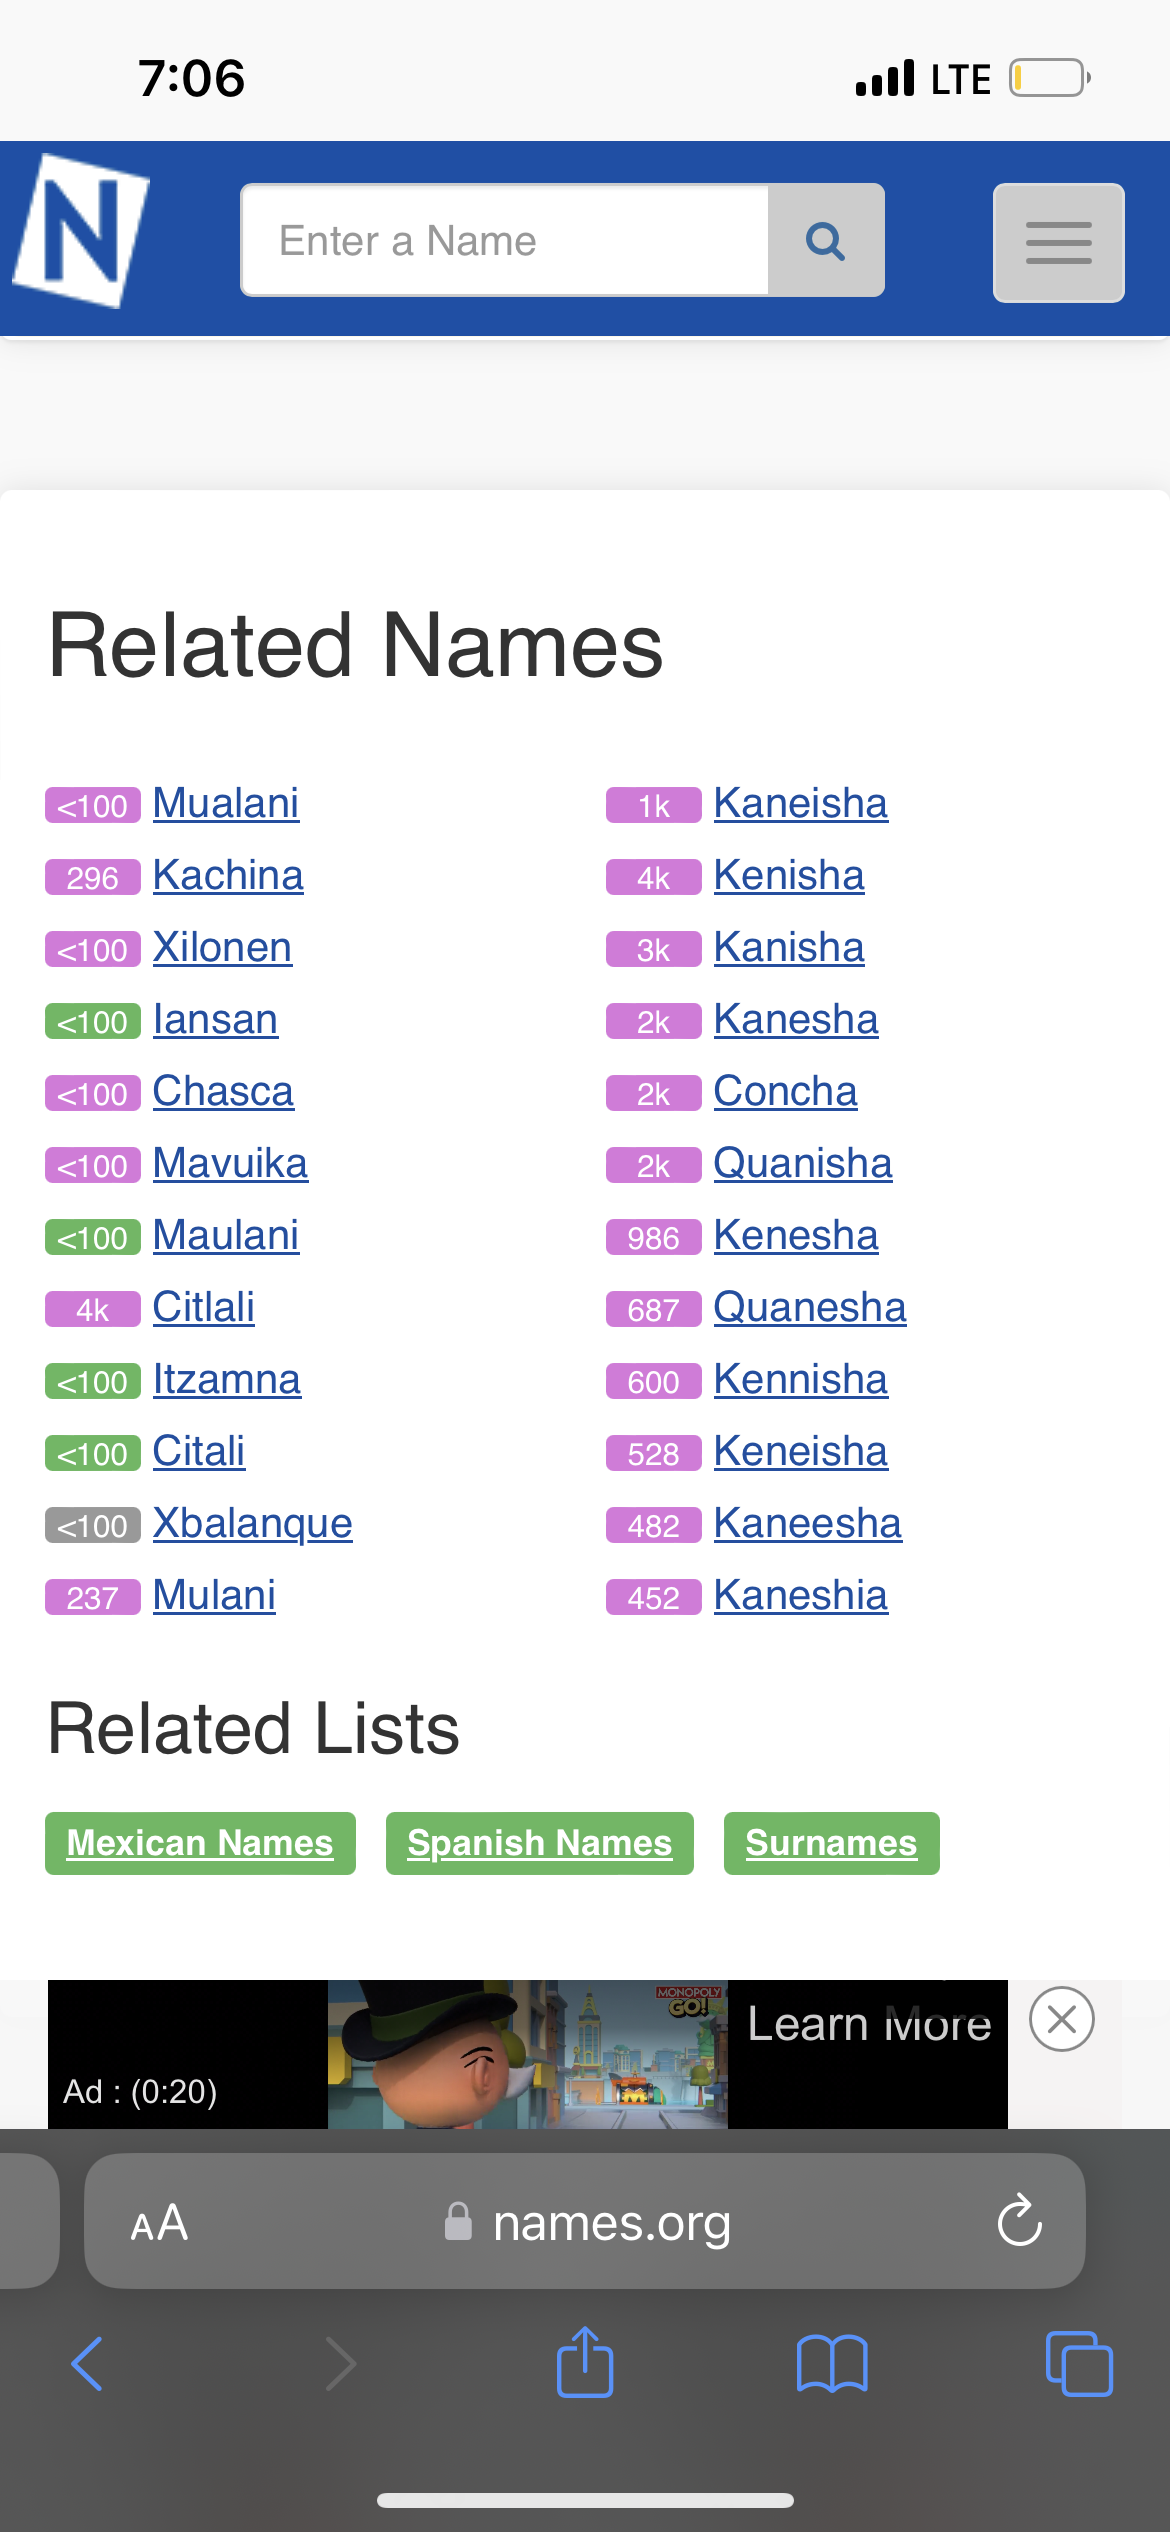Open the Spanish Names list
The width and height of the screenshot is (1170, 2532).
tap(538, 1842)
